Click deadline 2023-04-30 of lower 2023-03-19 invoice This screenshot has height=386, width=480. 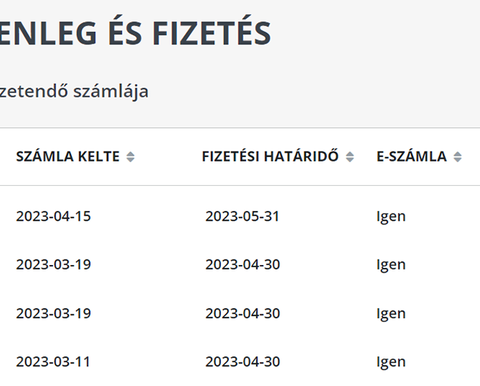pos(243,314)
